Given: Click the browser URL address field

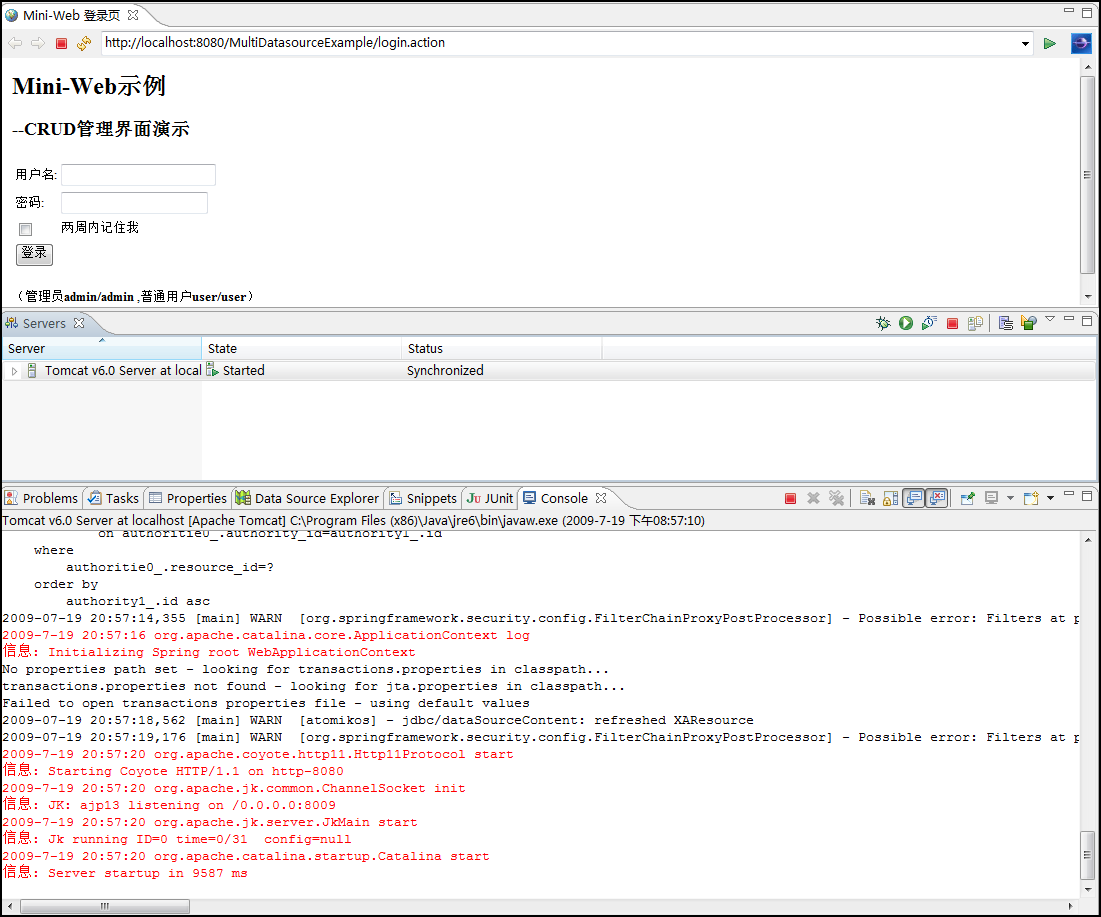Looking at the screenshot, I should (x=560, y=44).
